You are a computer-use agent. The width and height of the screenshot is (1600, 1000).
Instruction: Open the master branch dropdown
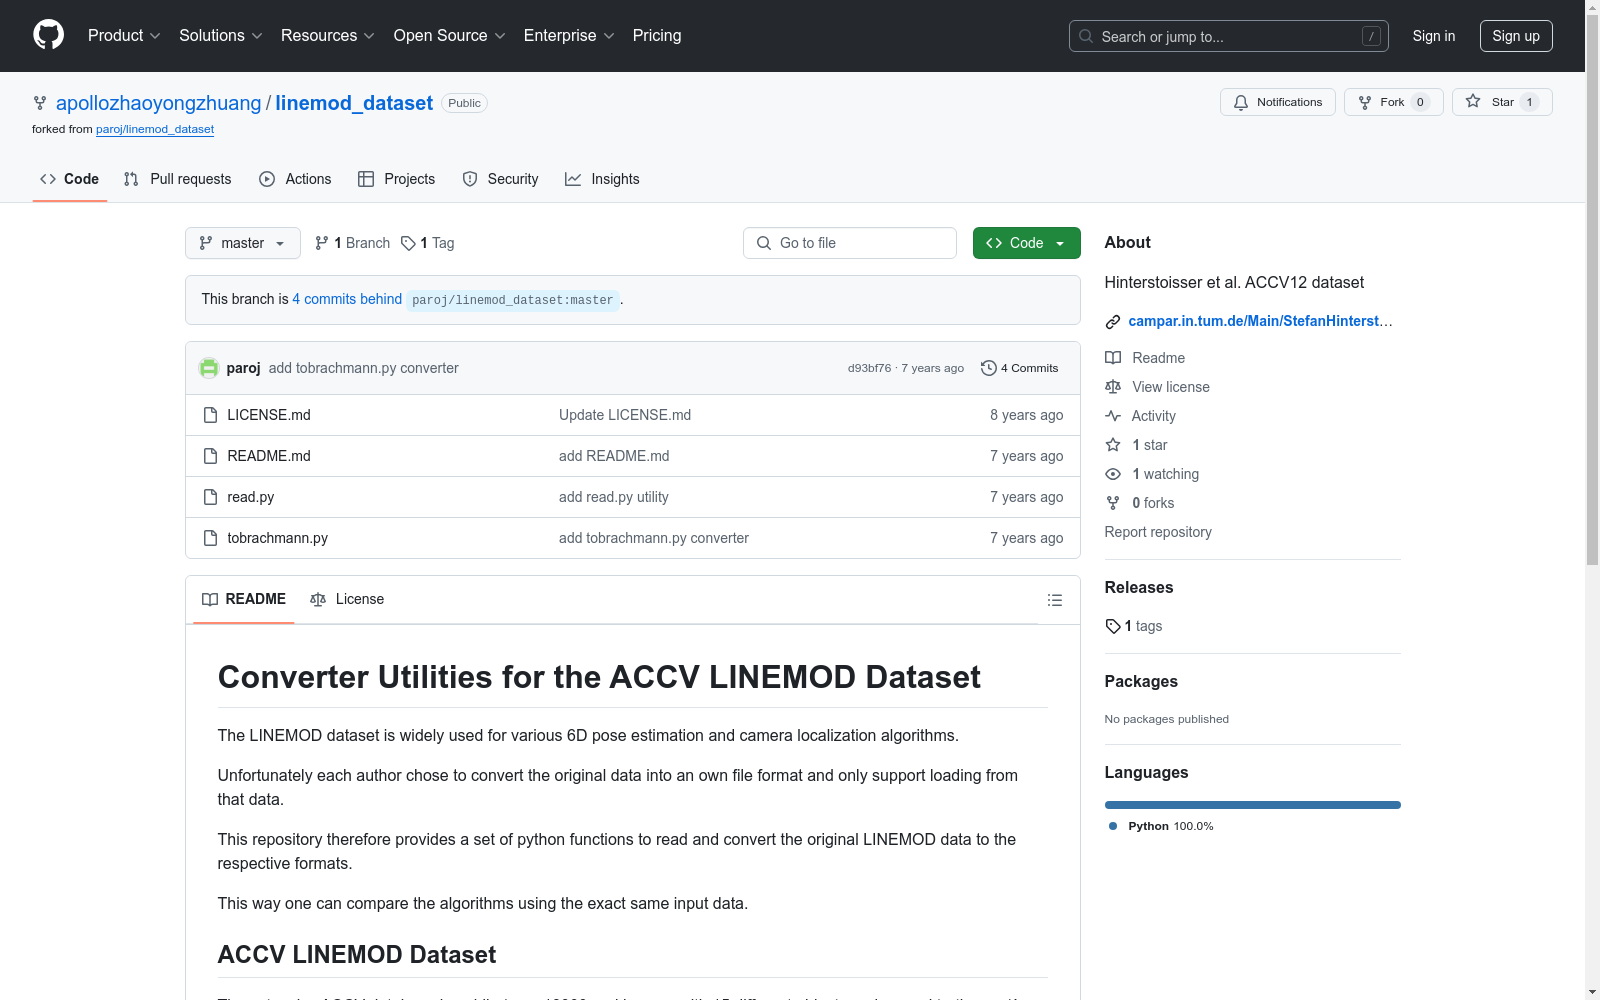click(x=242, y=243)
